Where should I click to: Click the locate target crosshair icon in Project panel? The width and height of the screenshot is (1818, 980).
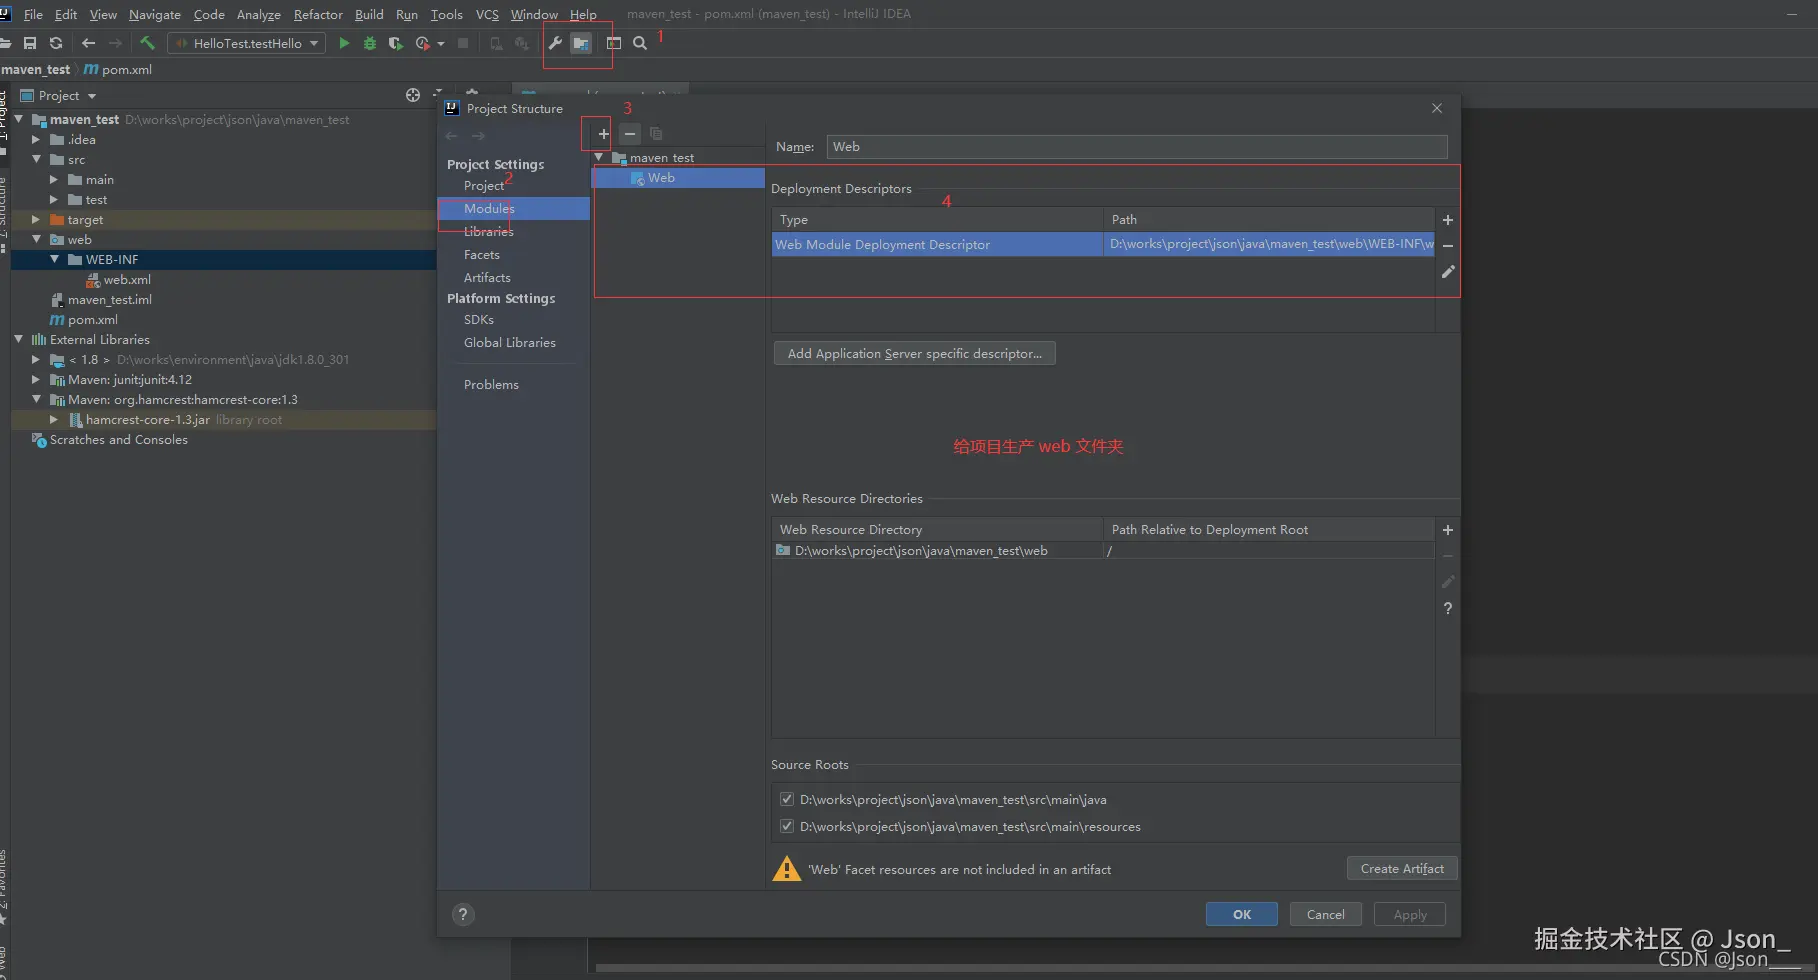point(413,95)
